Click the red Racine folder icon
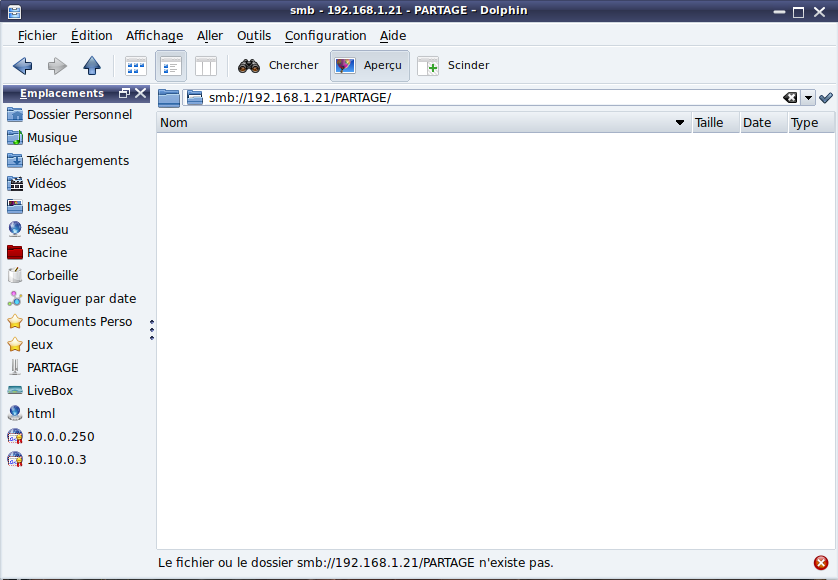The height and width of the screenshot is (580, 838). [x=15, y=252]
